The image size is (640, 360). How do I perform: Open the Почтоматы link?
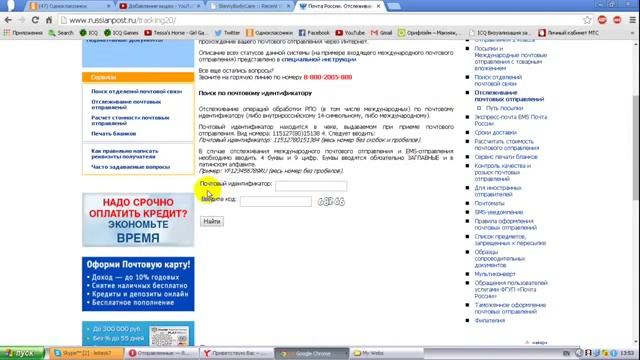[489, 203]
